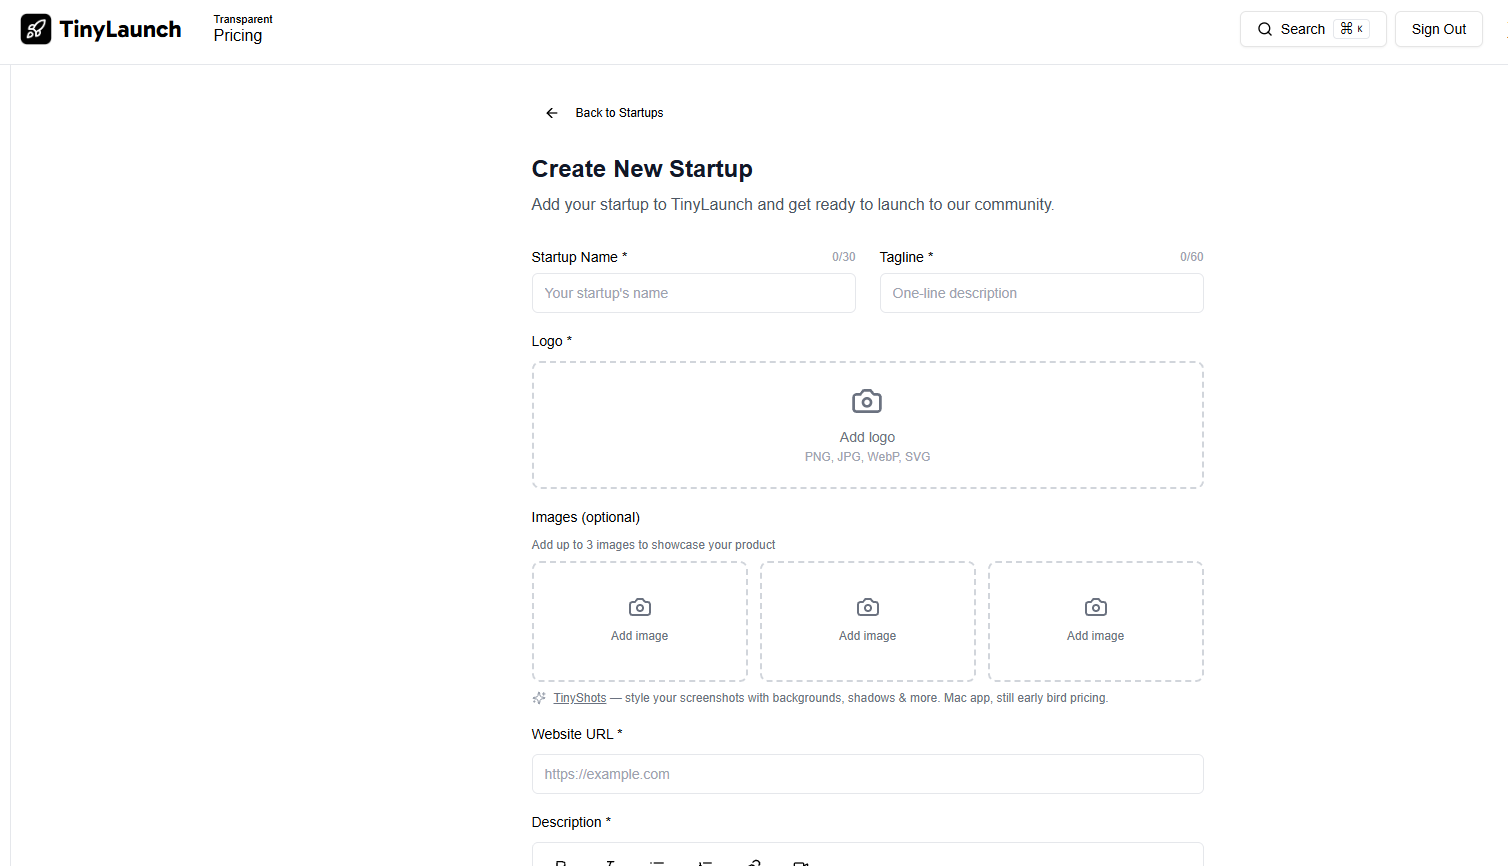
Task: Click the PNG, JPG, WebP, SVG format hint
Action: pyautogui.click(x=868, y=457)
